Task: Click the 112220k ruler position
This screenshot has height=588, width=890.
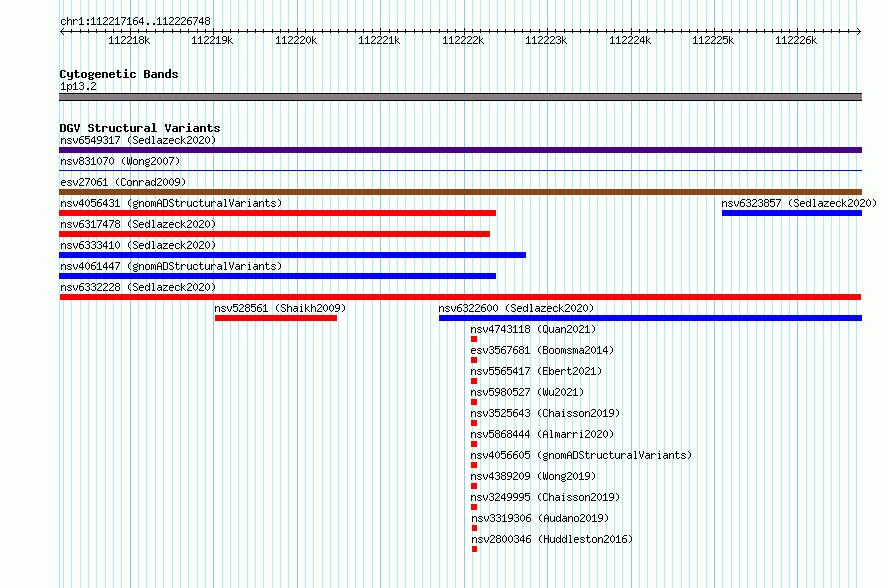Action: click(x=296, y=40)
